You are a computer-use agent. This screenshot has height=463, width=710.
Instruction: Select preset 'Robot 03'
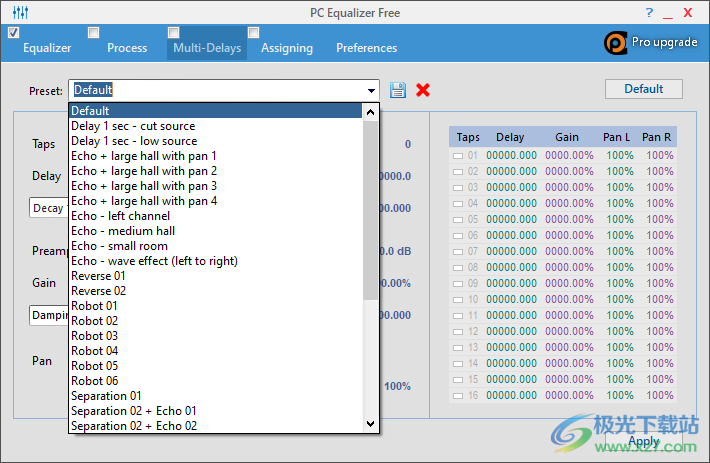[x=216, y=335]
